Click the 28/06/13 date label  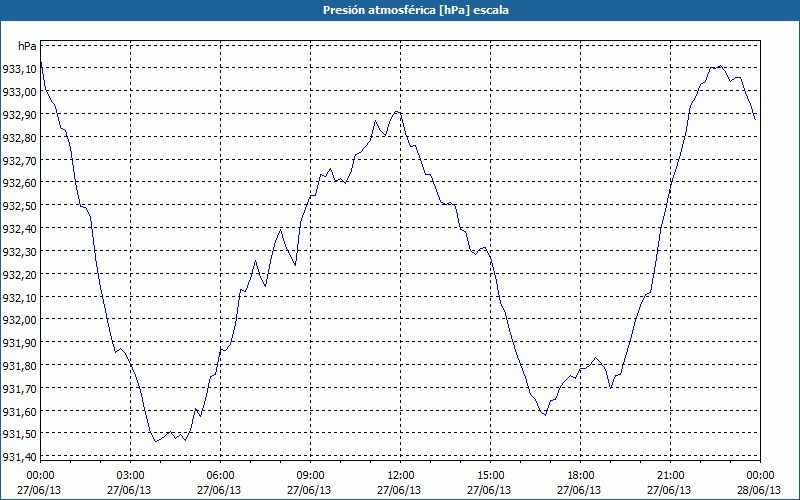coord(759,490)
